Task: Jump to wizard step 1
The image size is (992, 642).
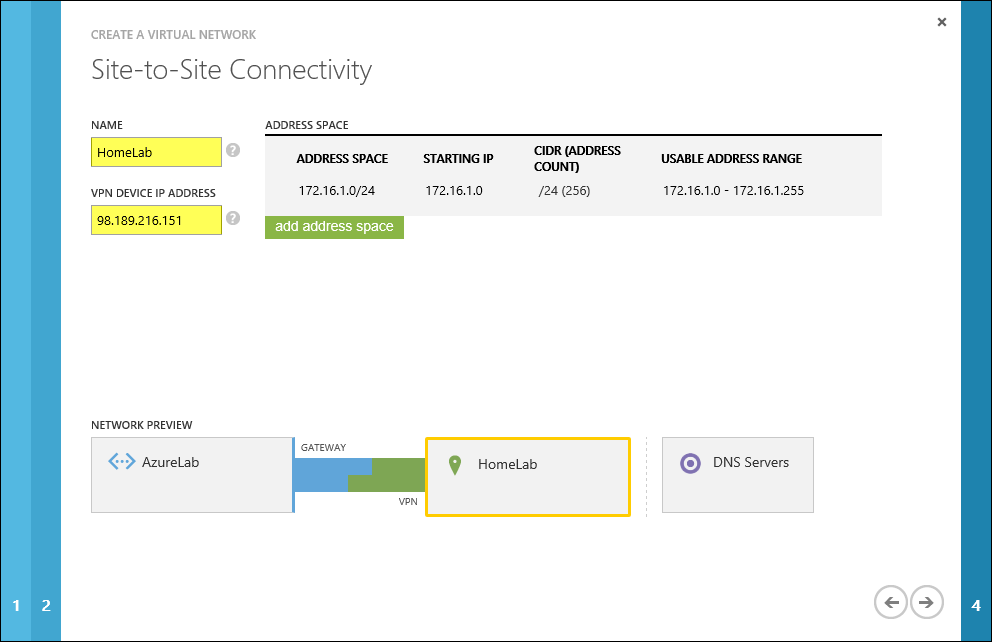Action: pos(16,605)
